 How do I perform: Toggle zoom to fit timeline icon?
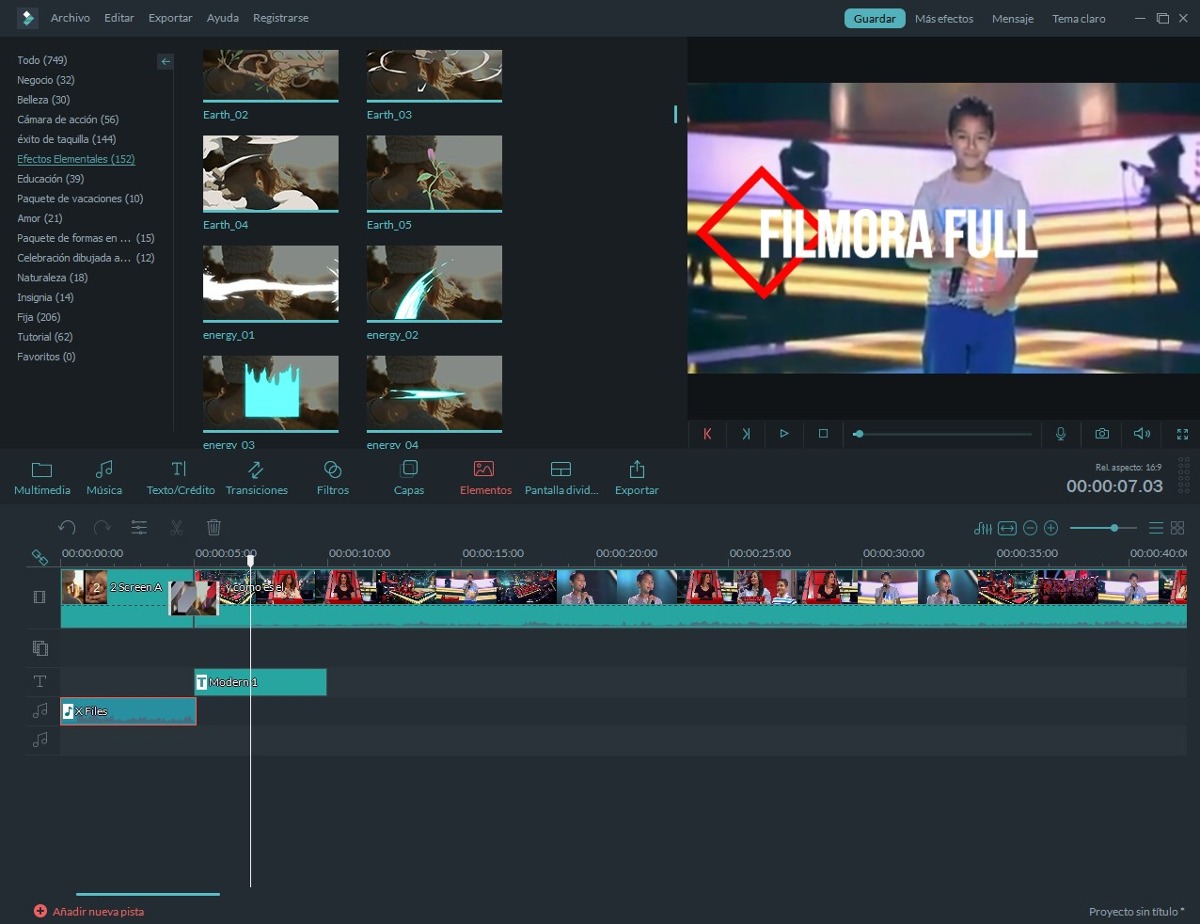[x=1009, y=527]
